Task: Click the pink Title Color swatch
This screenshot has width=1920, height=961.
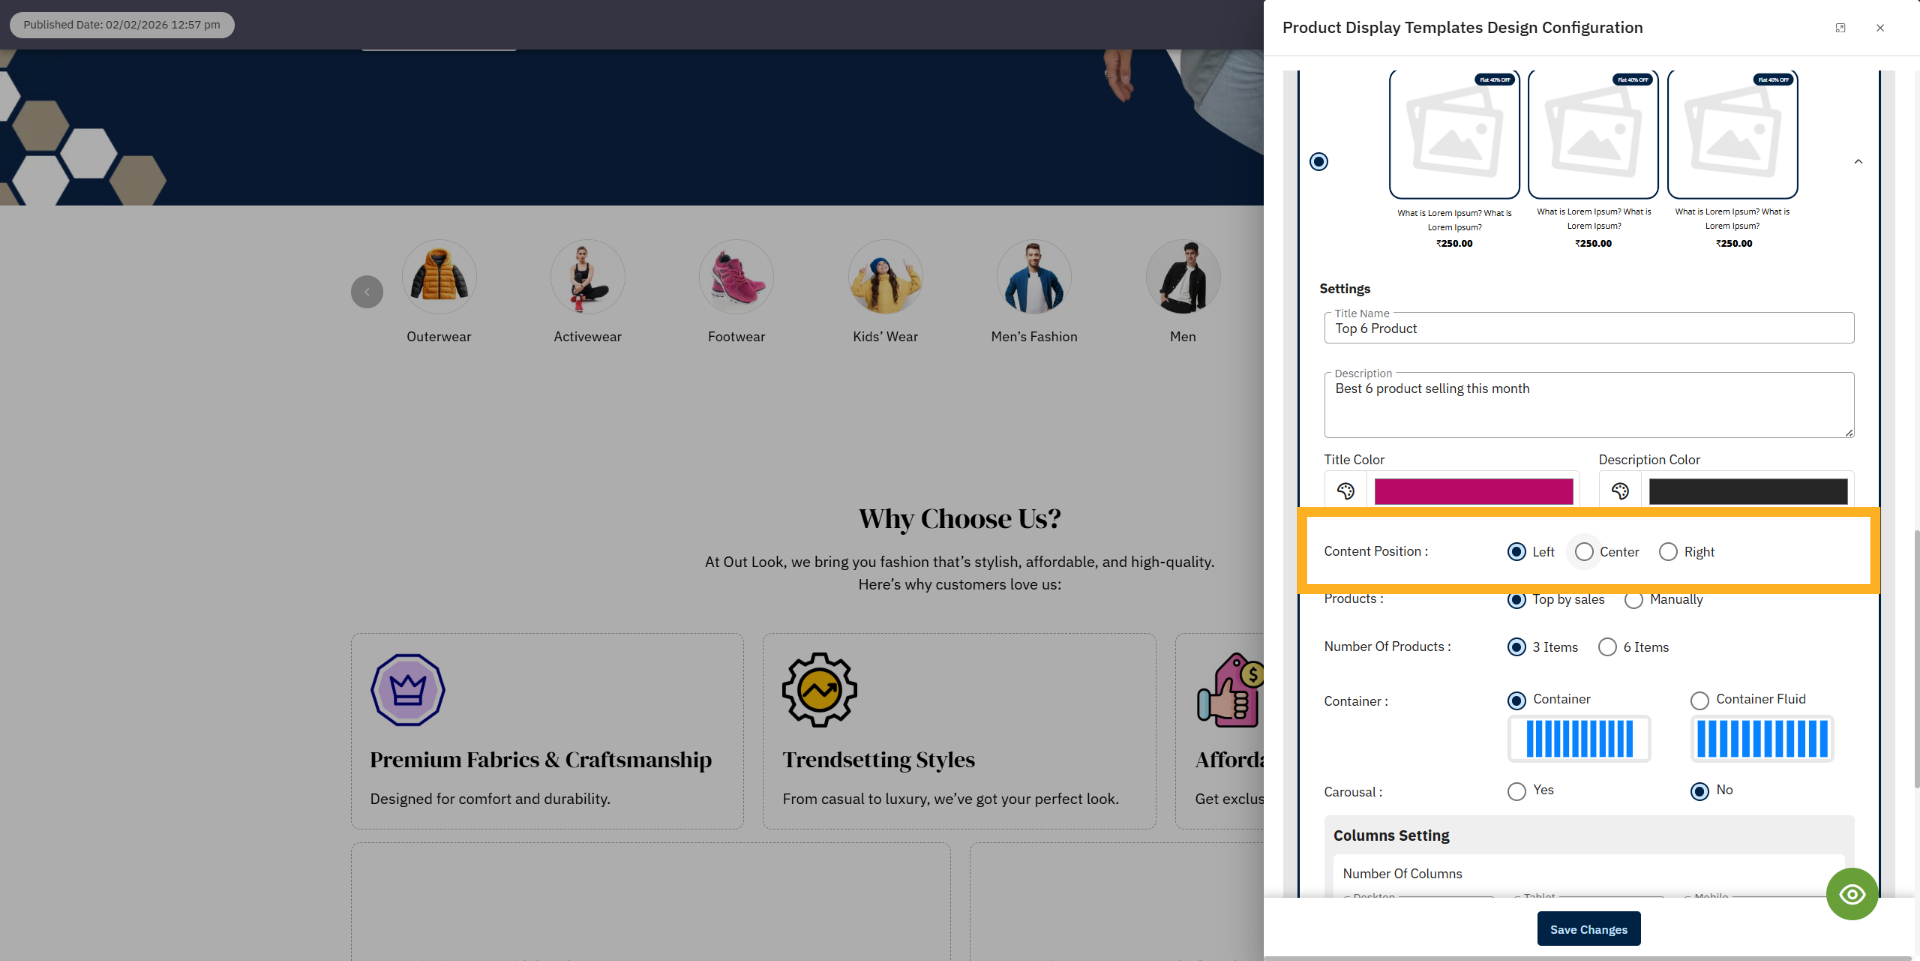Action: click(x=1473, y=491)
